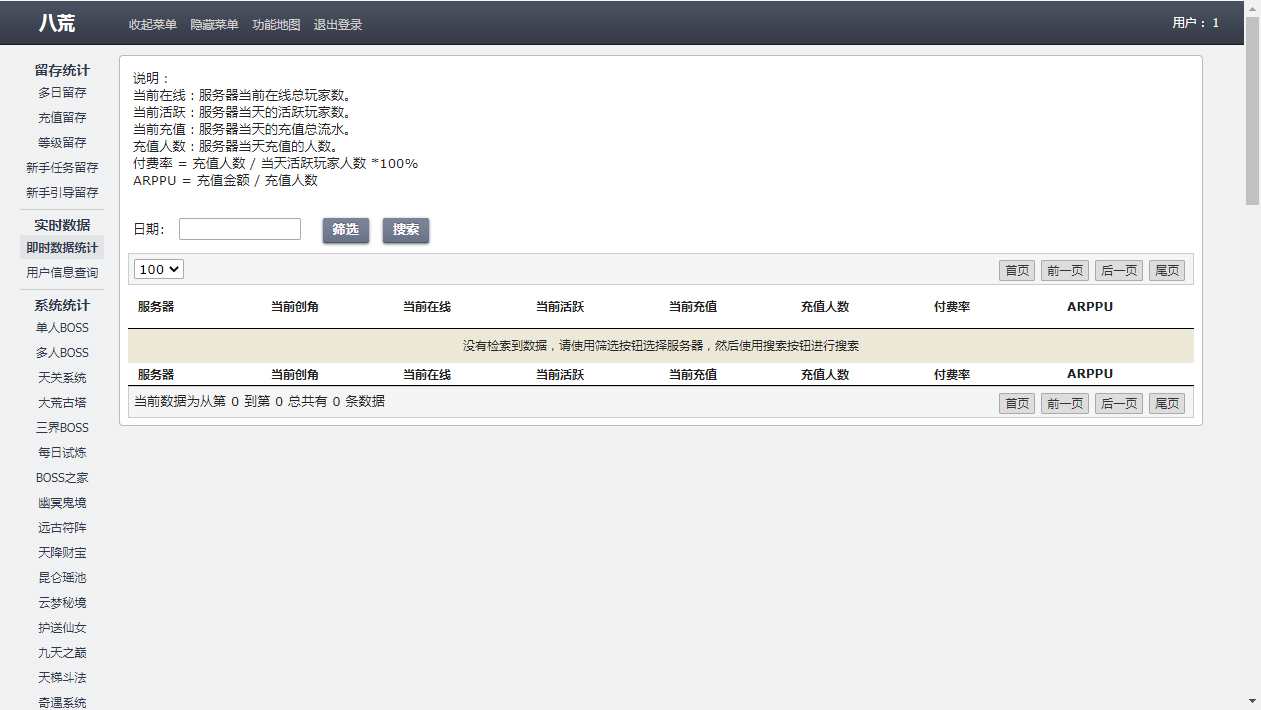This screenshot has width=1261, height=710.
Task: Open the 等级留存 statistics page
Action: [64, 142]
